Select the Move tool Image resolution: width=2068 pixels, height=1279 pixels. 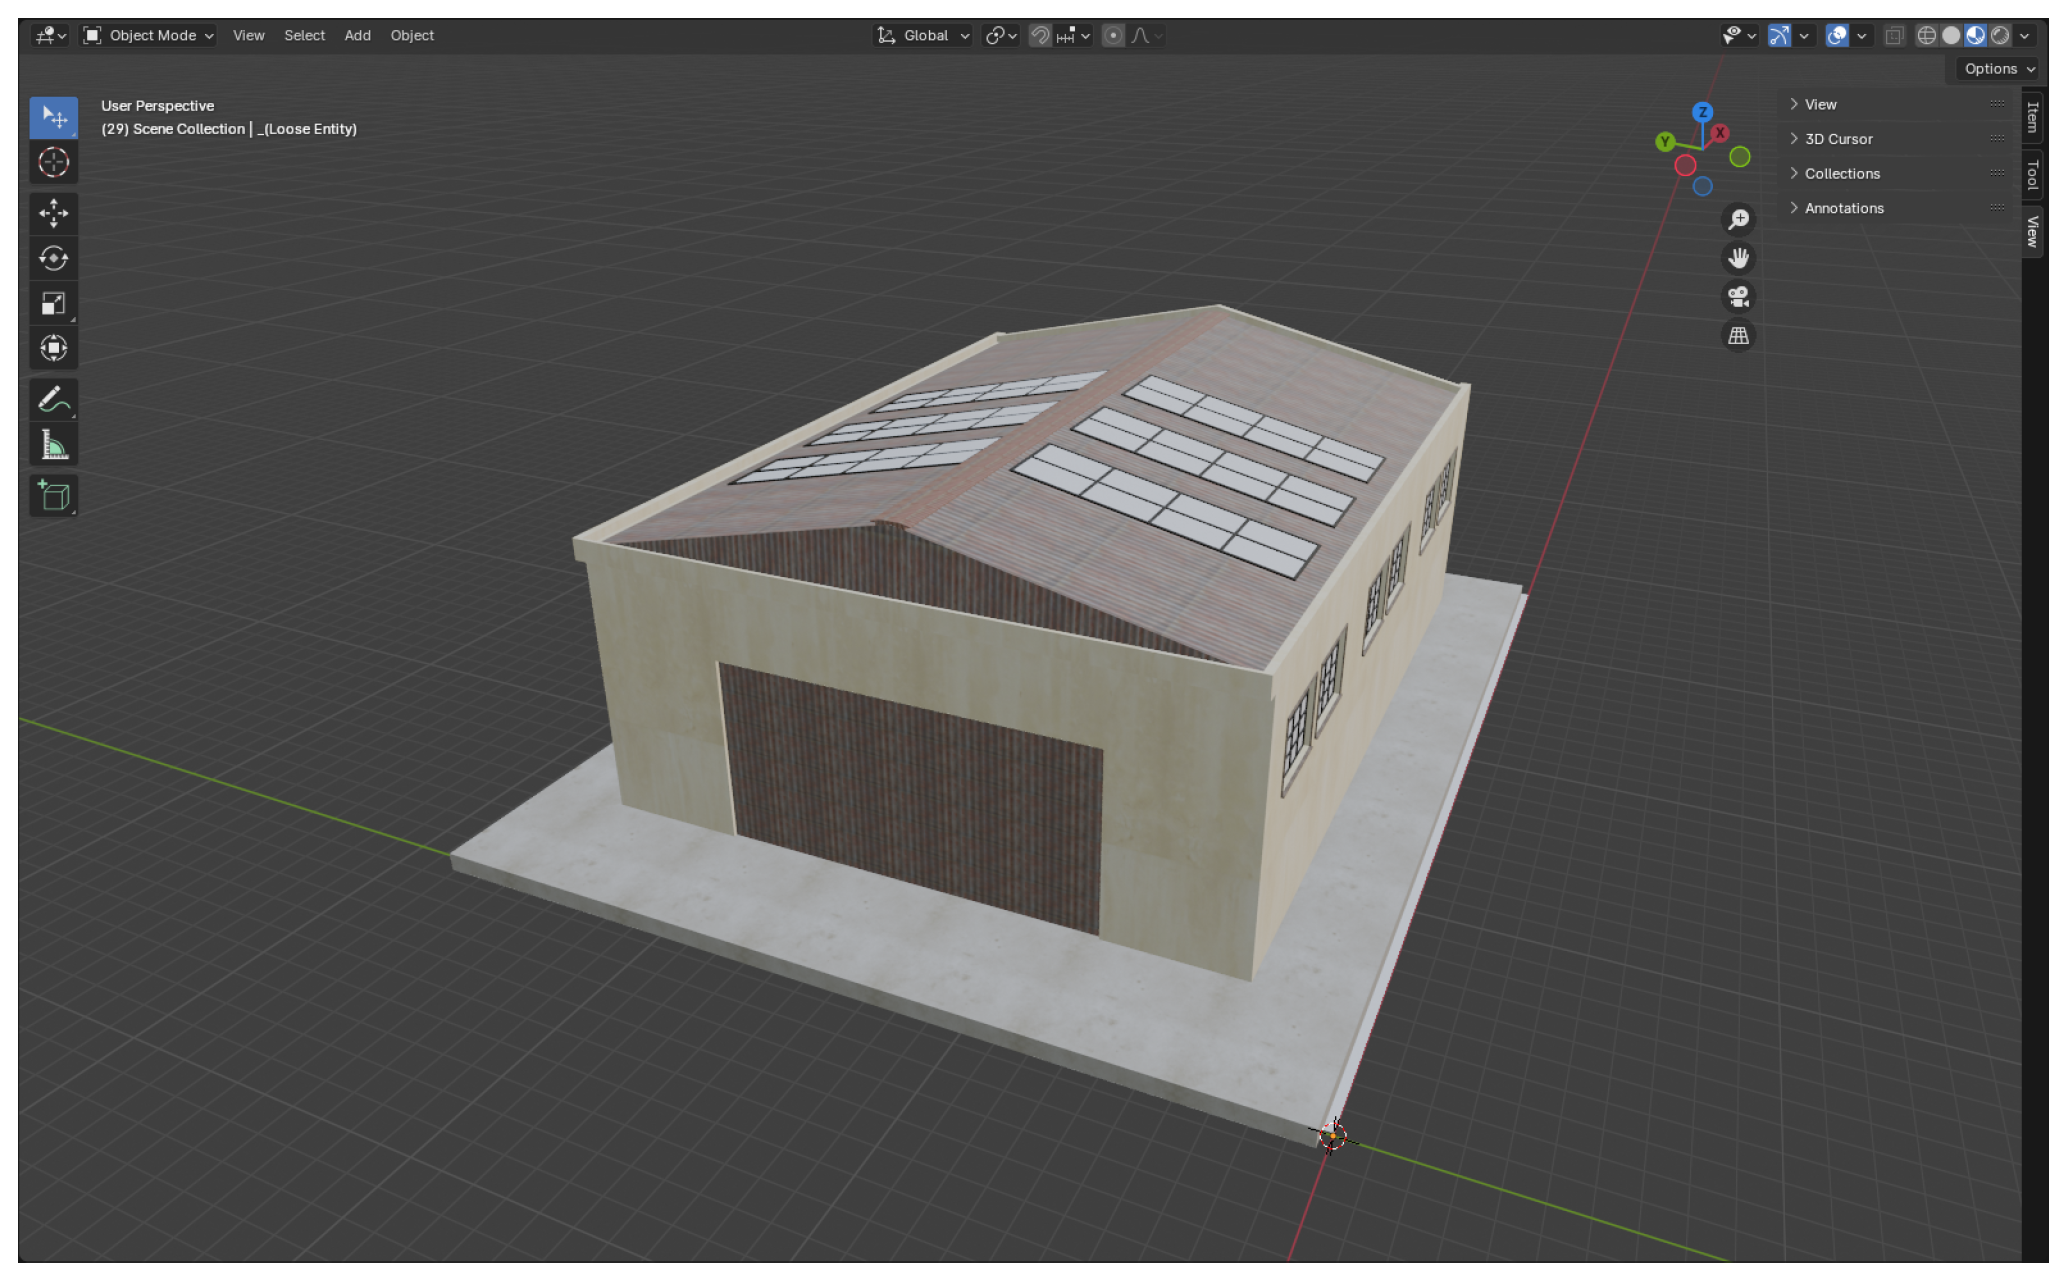(53, 213)
